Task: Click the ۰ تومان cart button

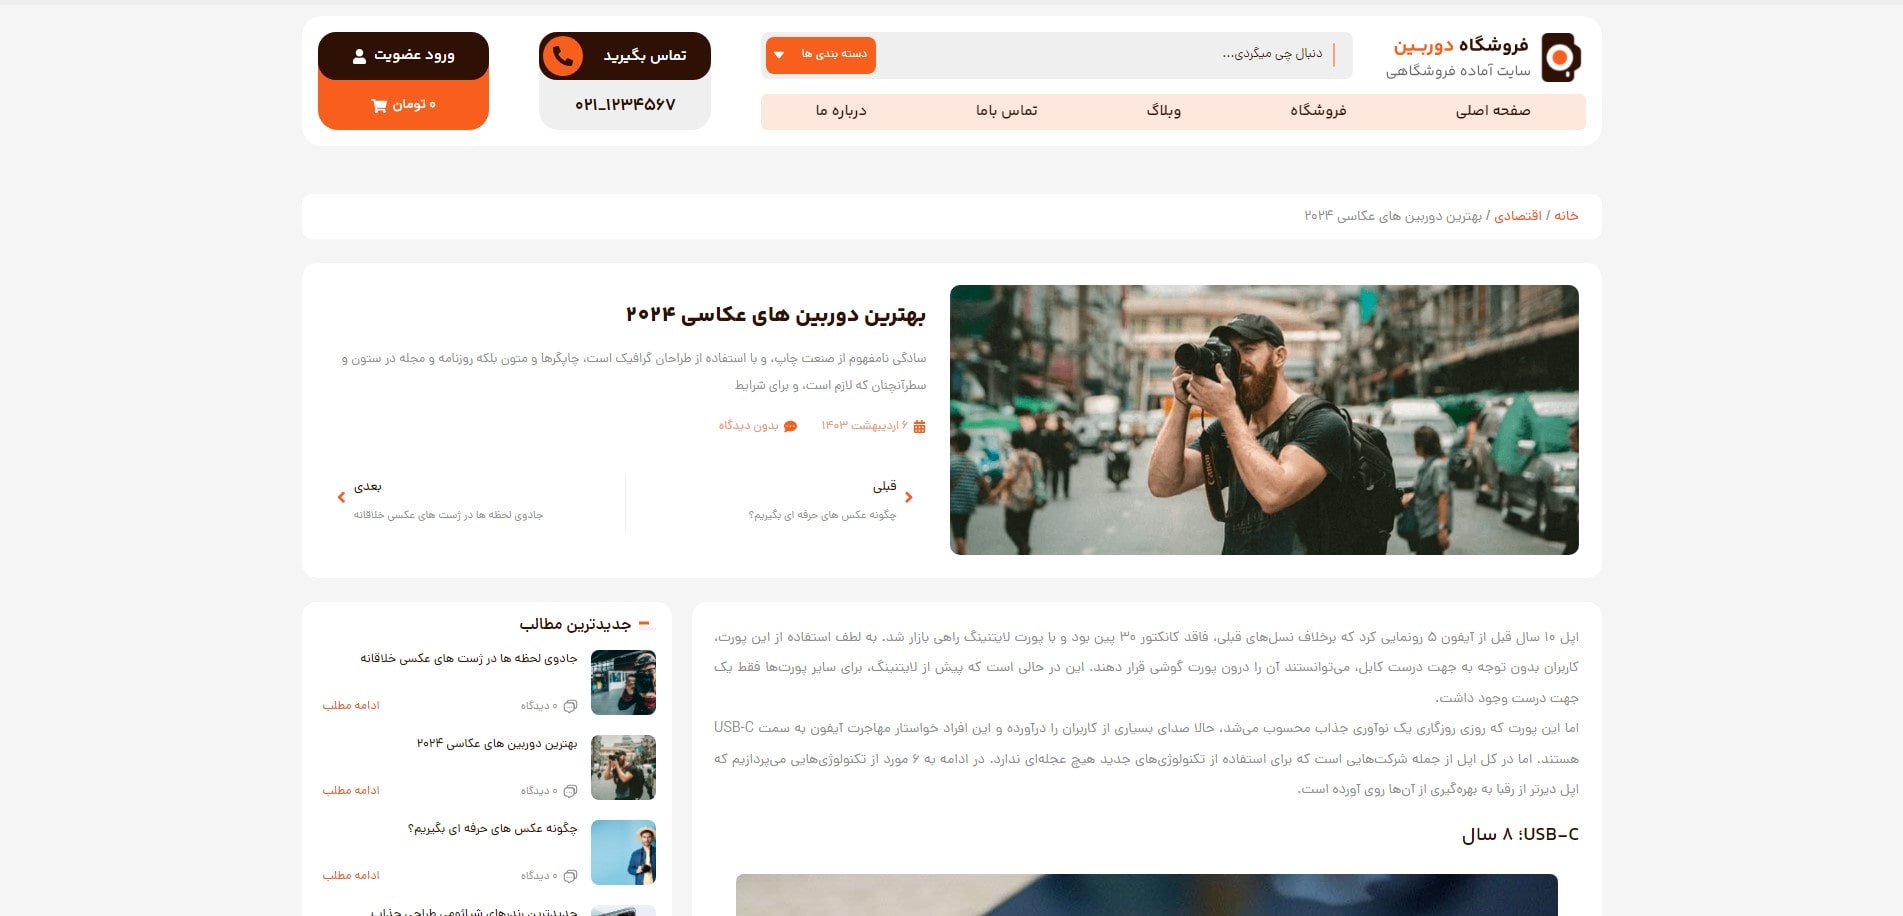Action: coord(403,104)
